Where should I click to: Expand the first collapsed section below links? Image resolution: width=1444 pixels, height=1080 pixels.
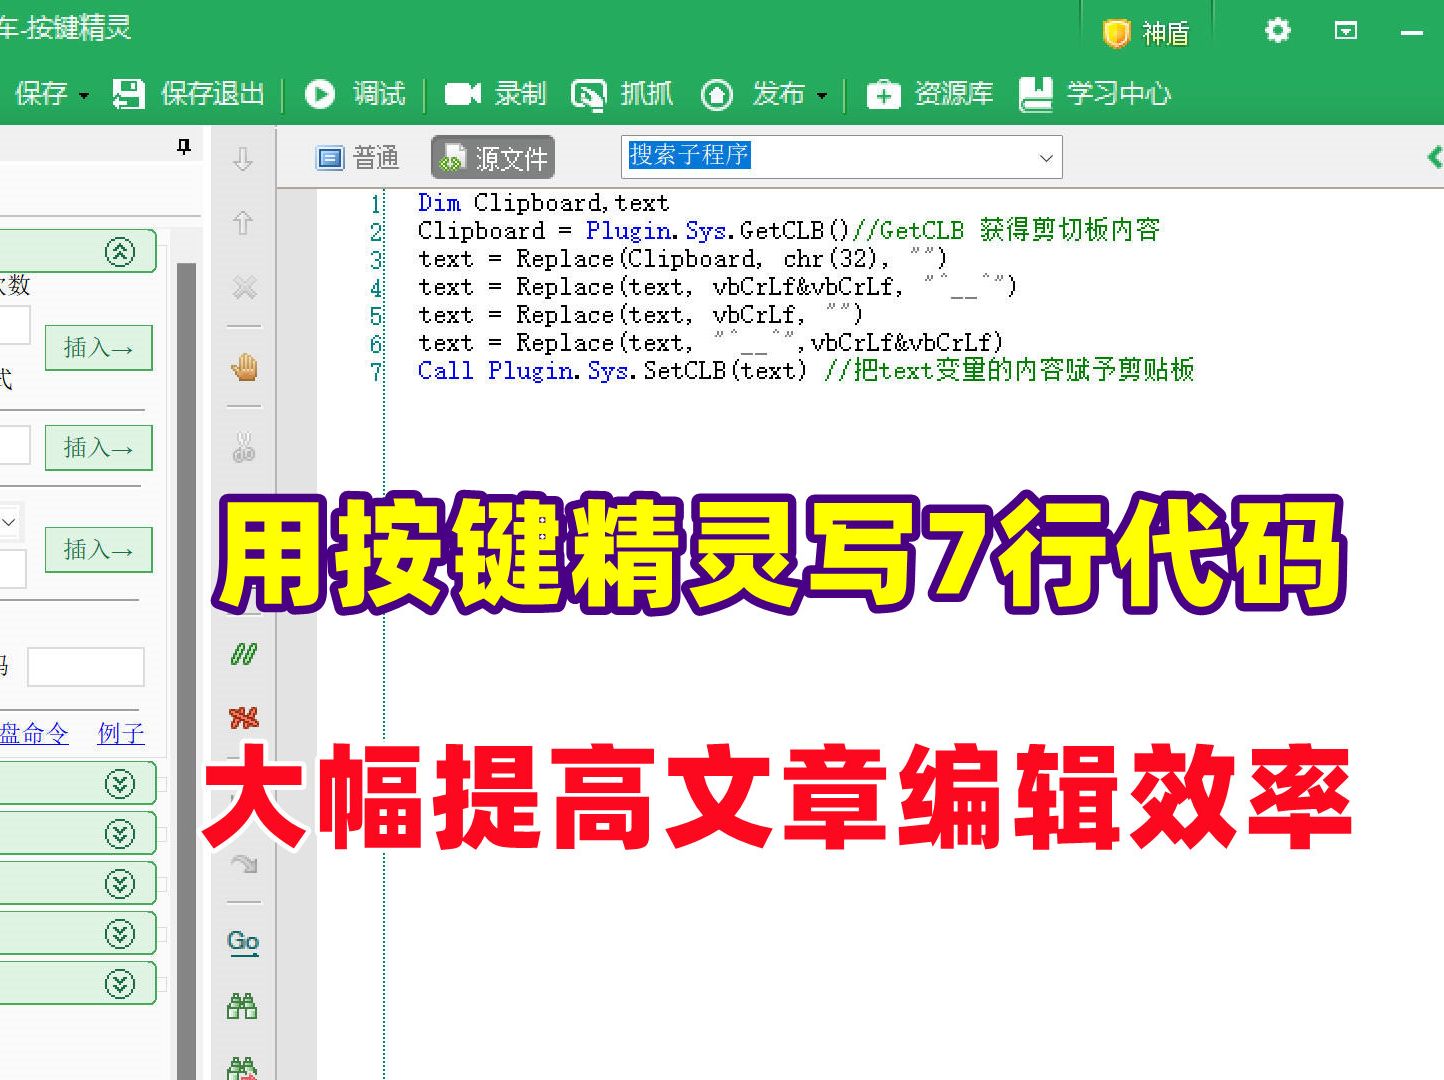(120, 783)
